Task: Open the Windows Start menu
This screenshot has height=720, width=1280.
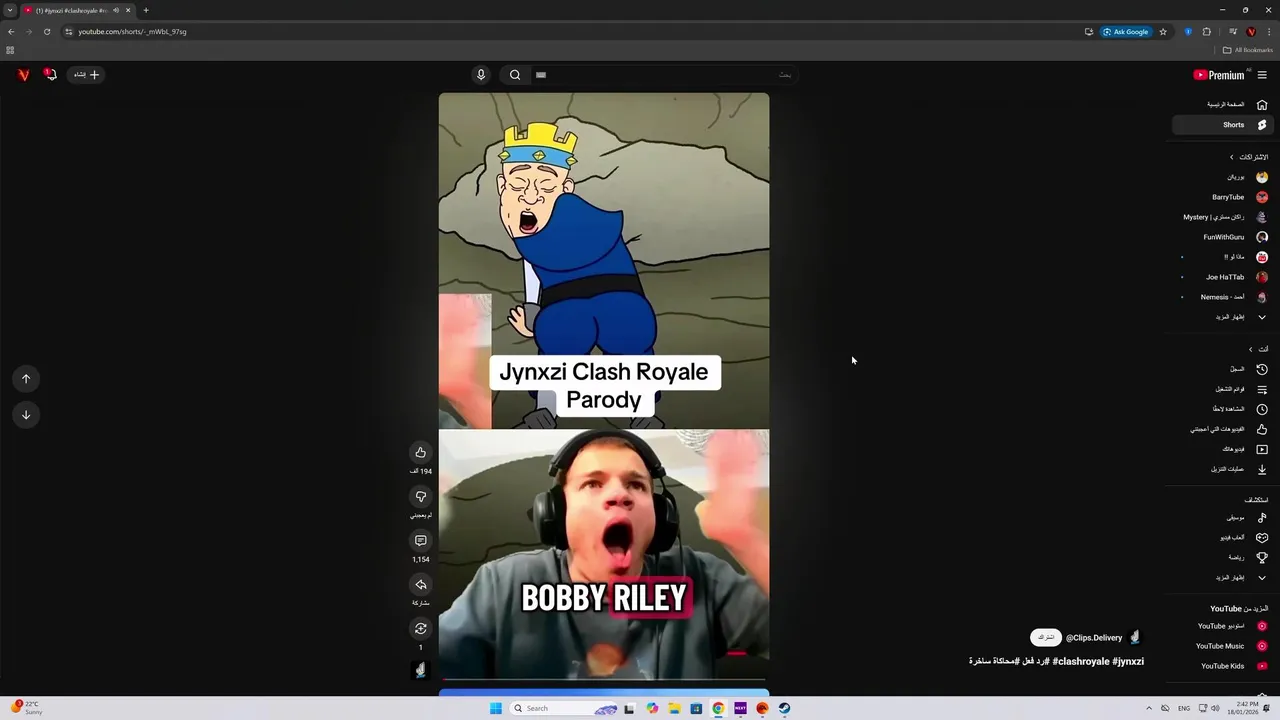Action: click(x=496, y=708)
